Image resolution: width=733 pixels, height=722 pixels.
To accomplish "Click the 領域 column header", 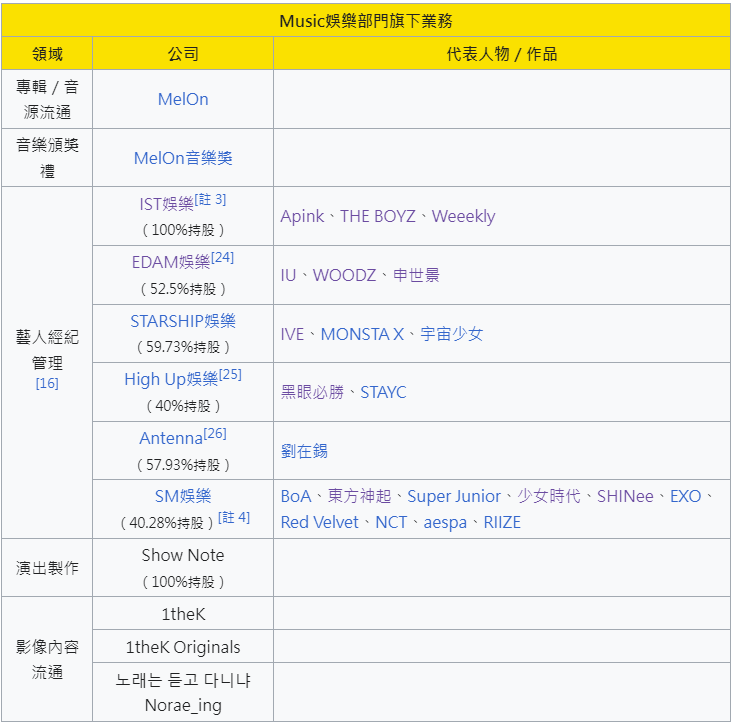I will point(47,54).
